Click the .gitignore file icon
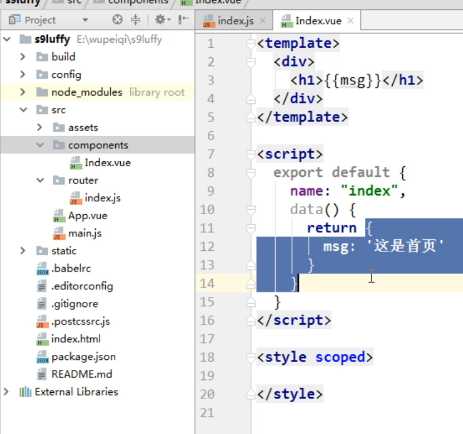The width and height of the screenshot is (463, 434). click(42, 304)
